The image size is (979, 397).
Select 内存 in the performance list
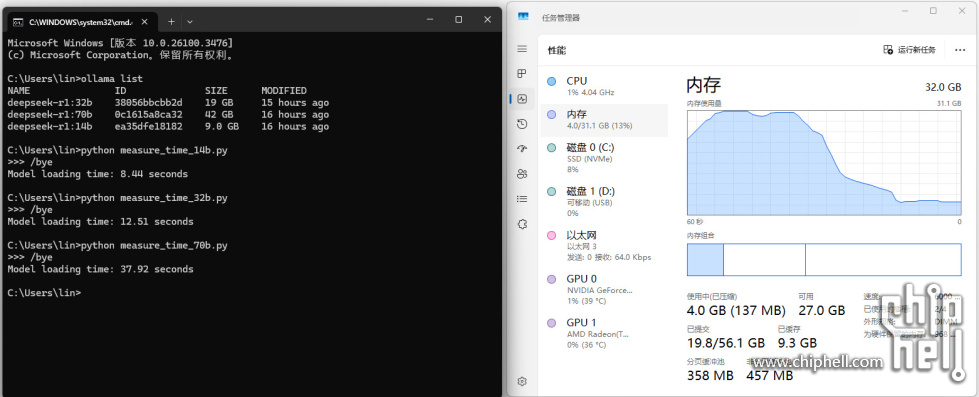click(604, 120)
